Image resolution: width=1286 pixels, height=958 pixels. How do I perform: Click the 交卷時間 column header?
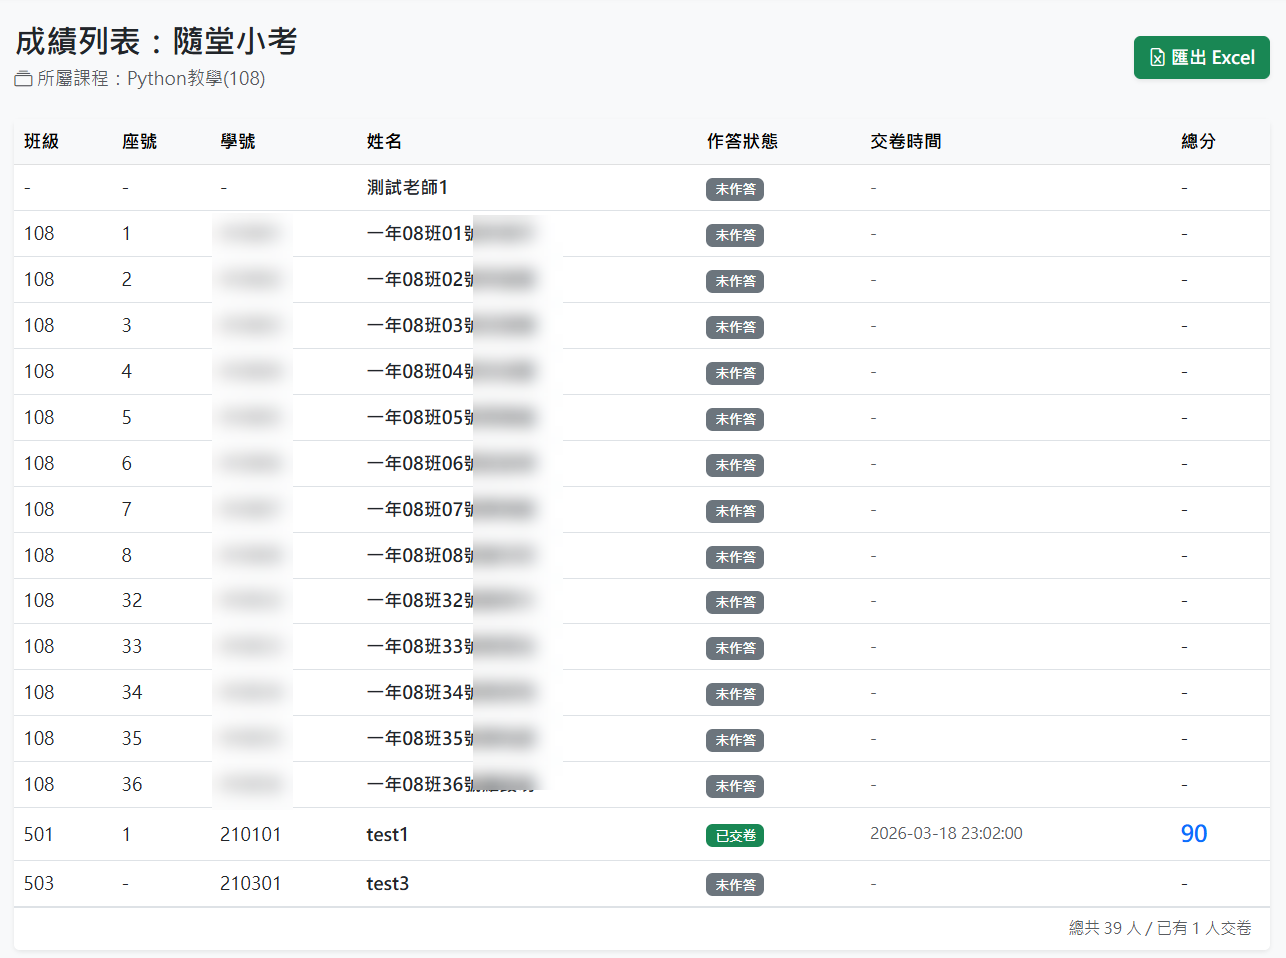pos(905,142)
